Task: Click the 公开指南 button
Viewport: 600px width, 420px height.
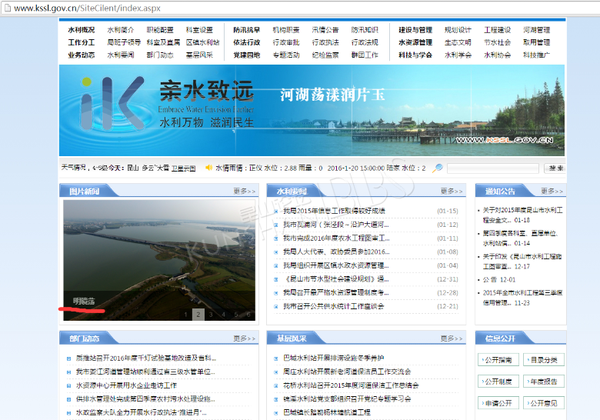Action: pyautogui.click(x=498, y=360)
